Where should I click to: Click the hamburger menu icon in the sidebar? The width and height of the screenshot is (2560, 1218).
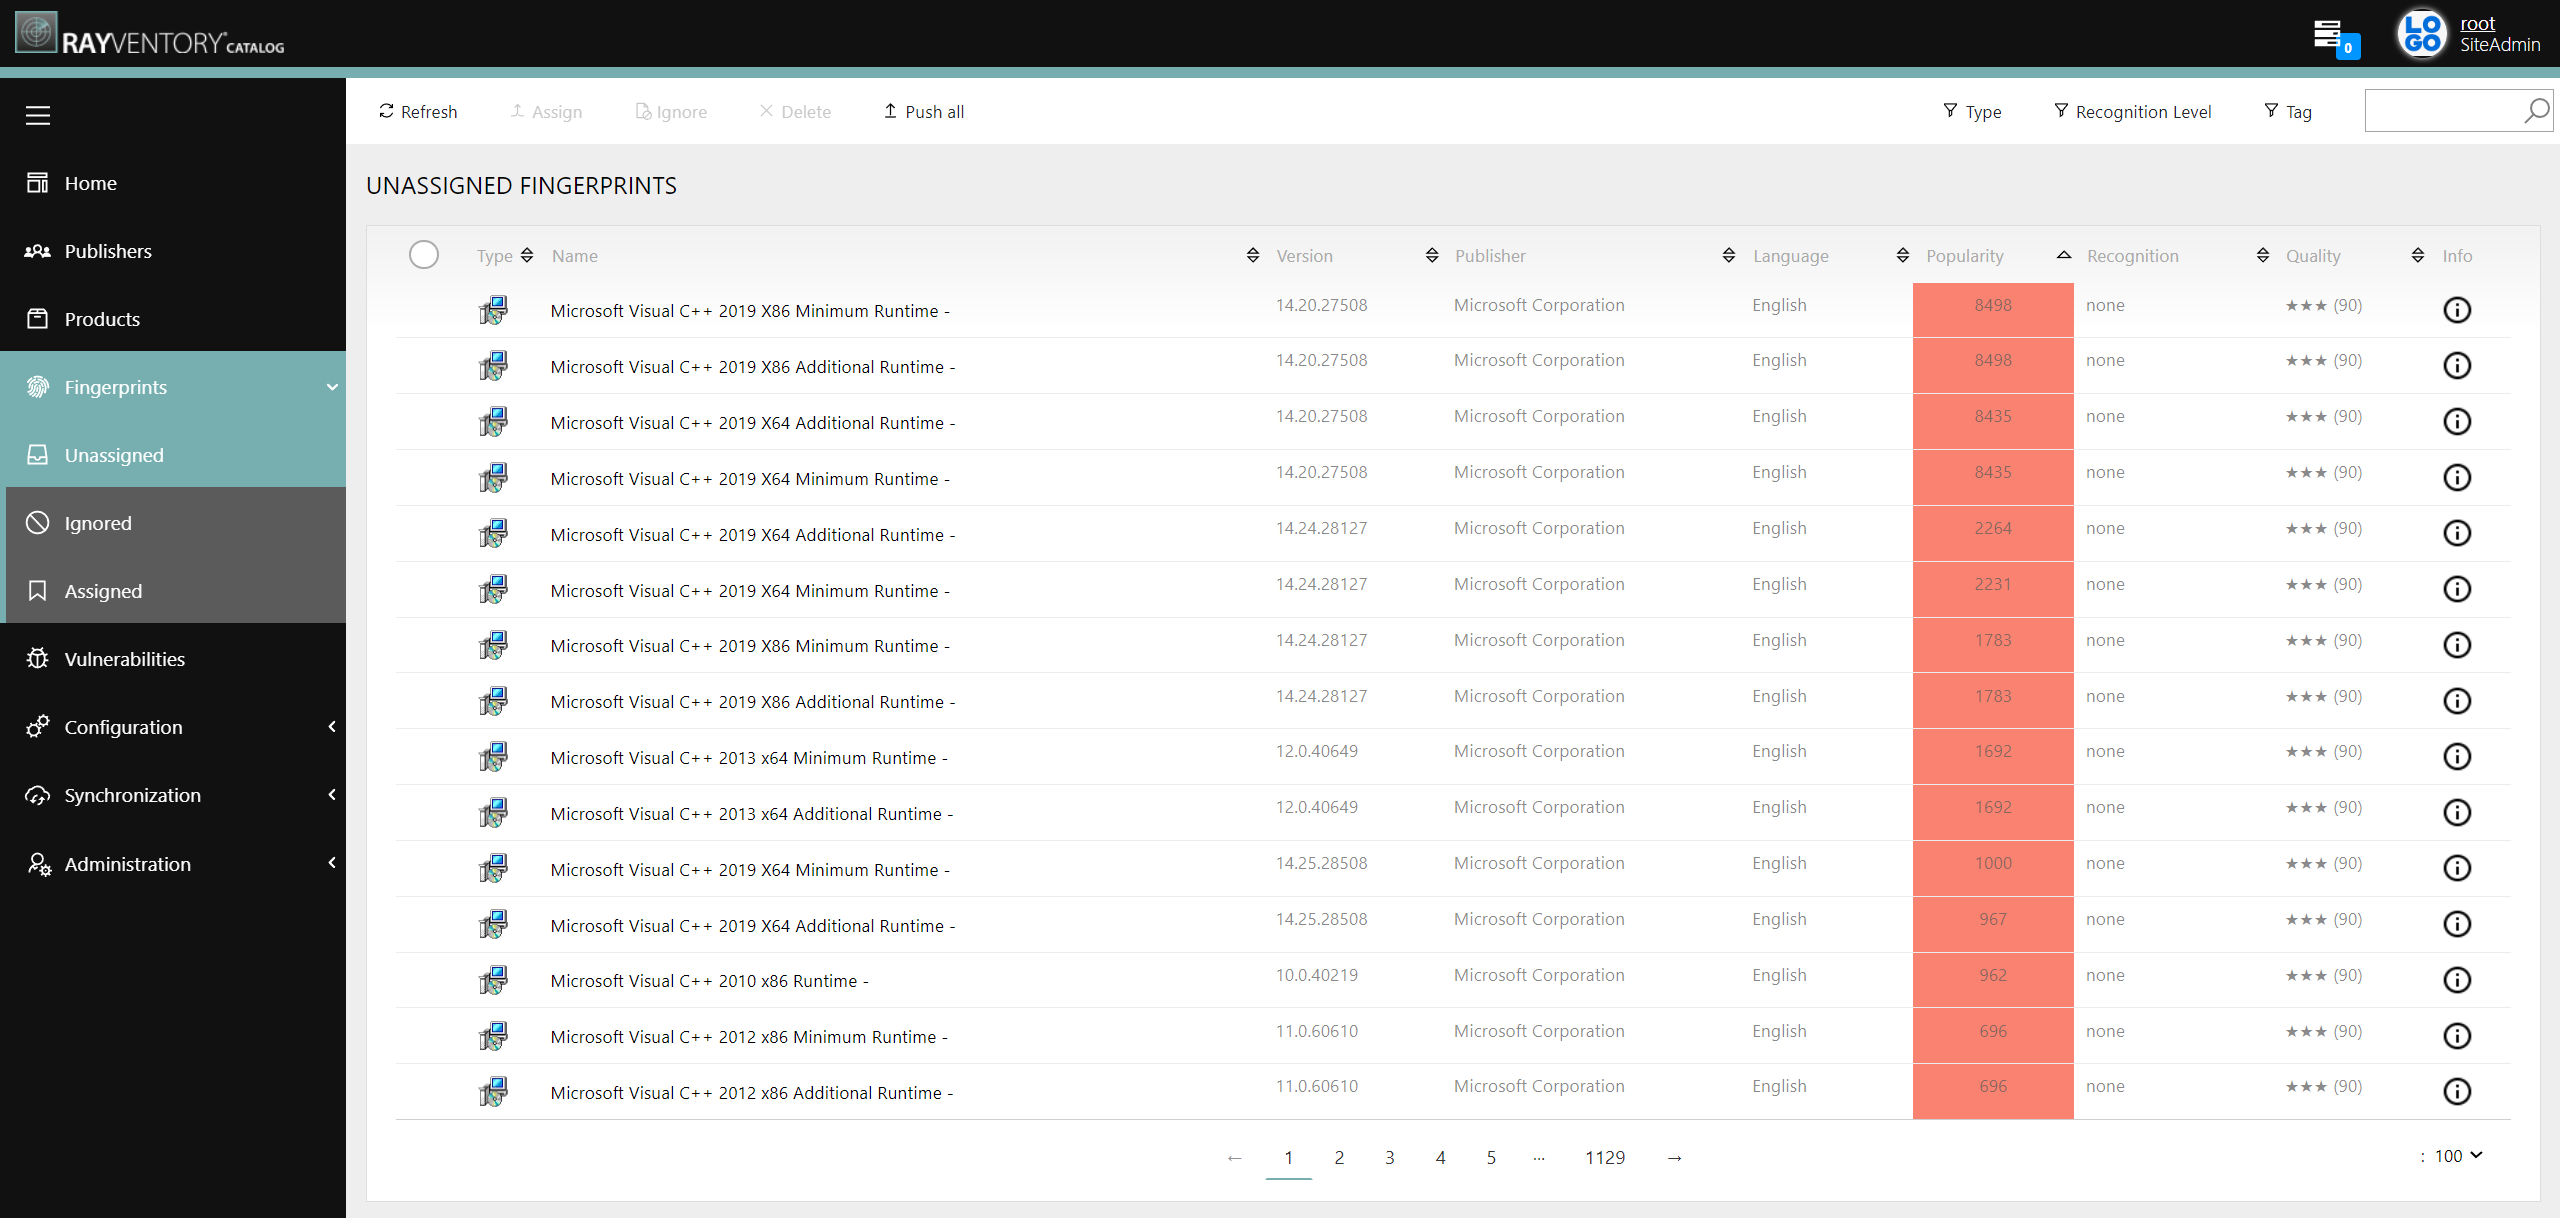(38, 115)
